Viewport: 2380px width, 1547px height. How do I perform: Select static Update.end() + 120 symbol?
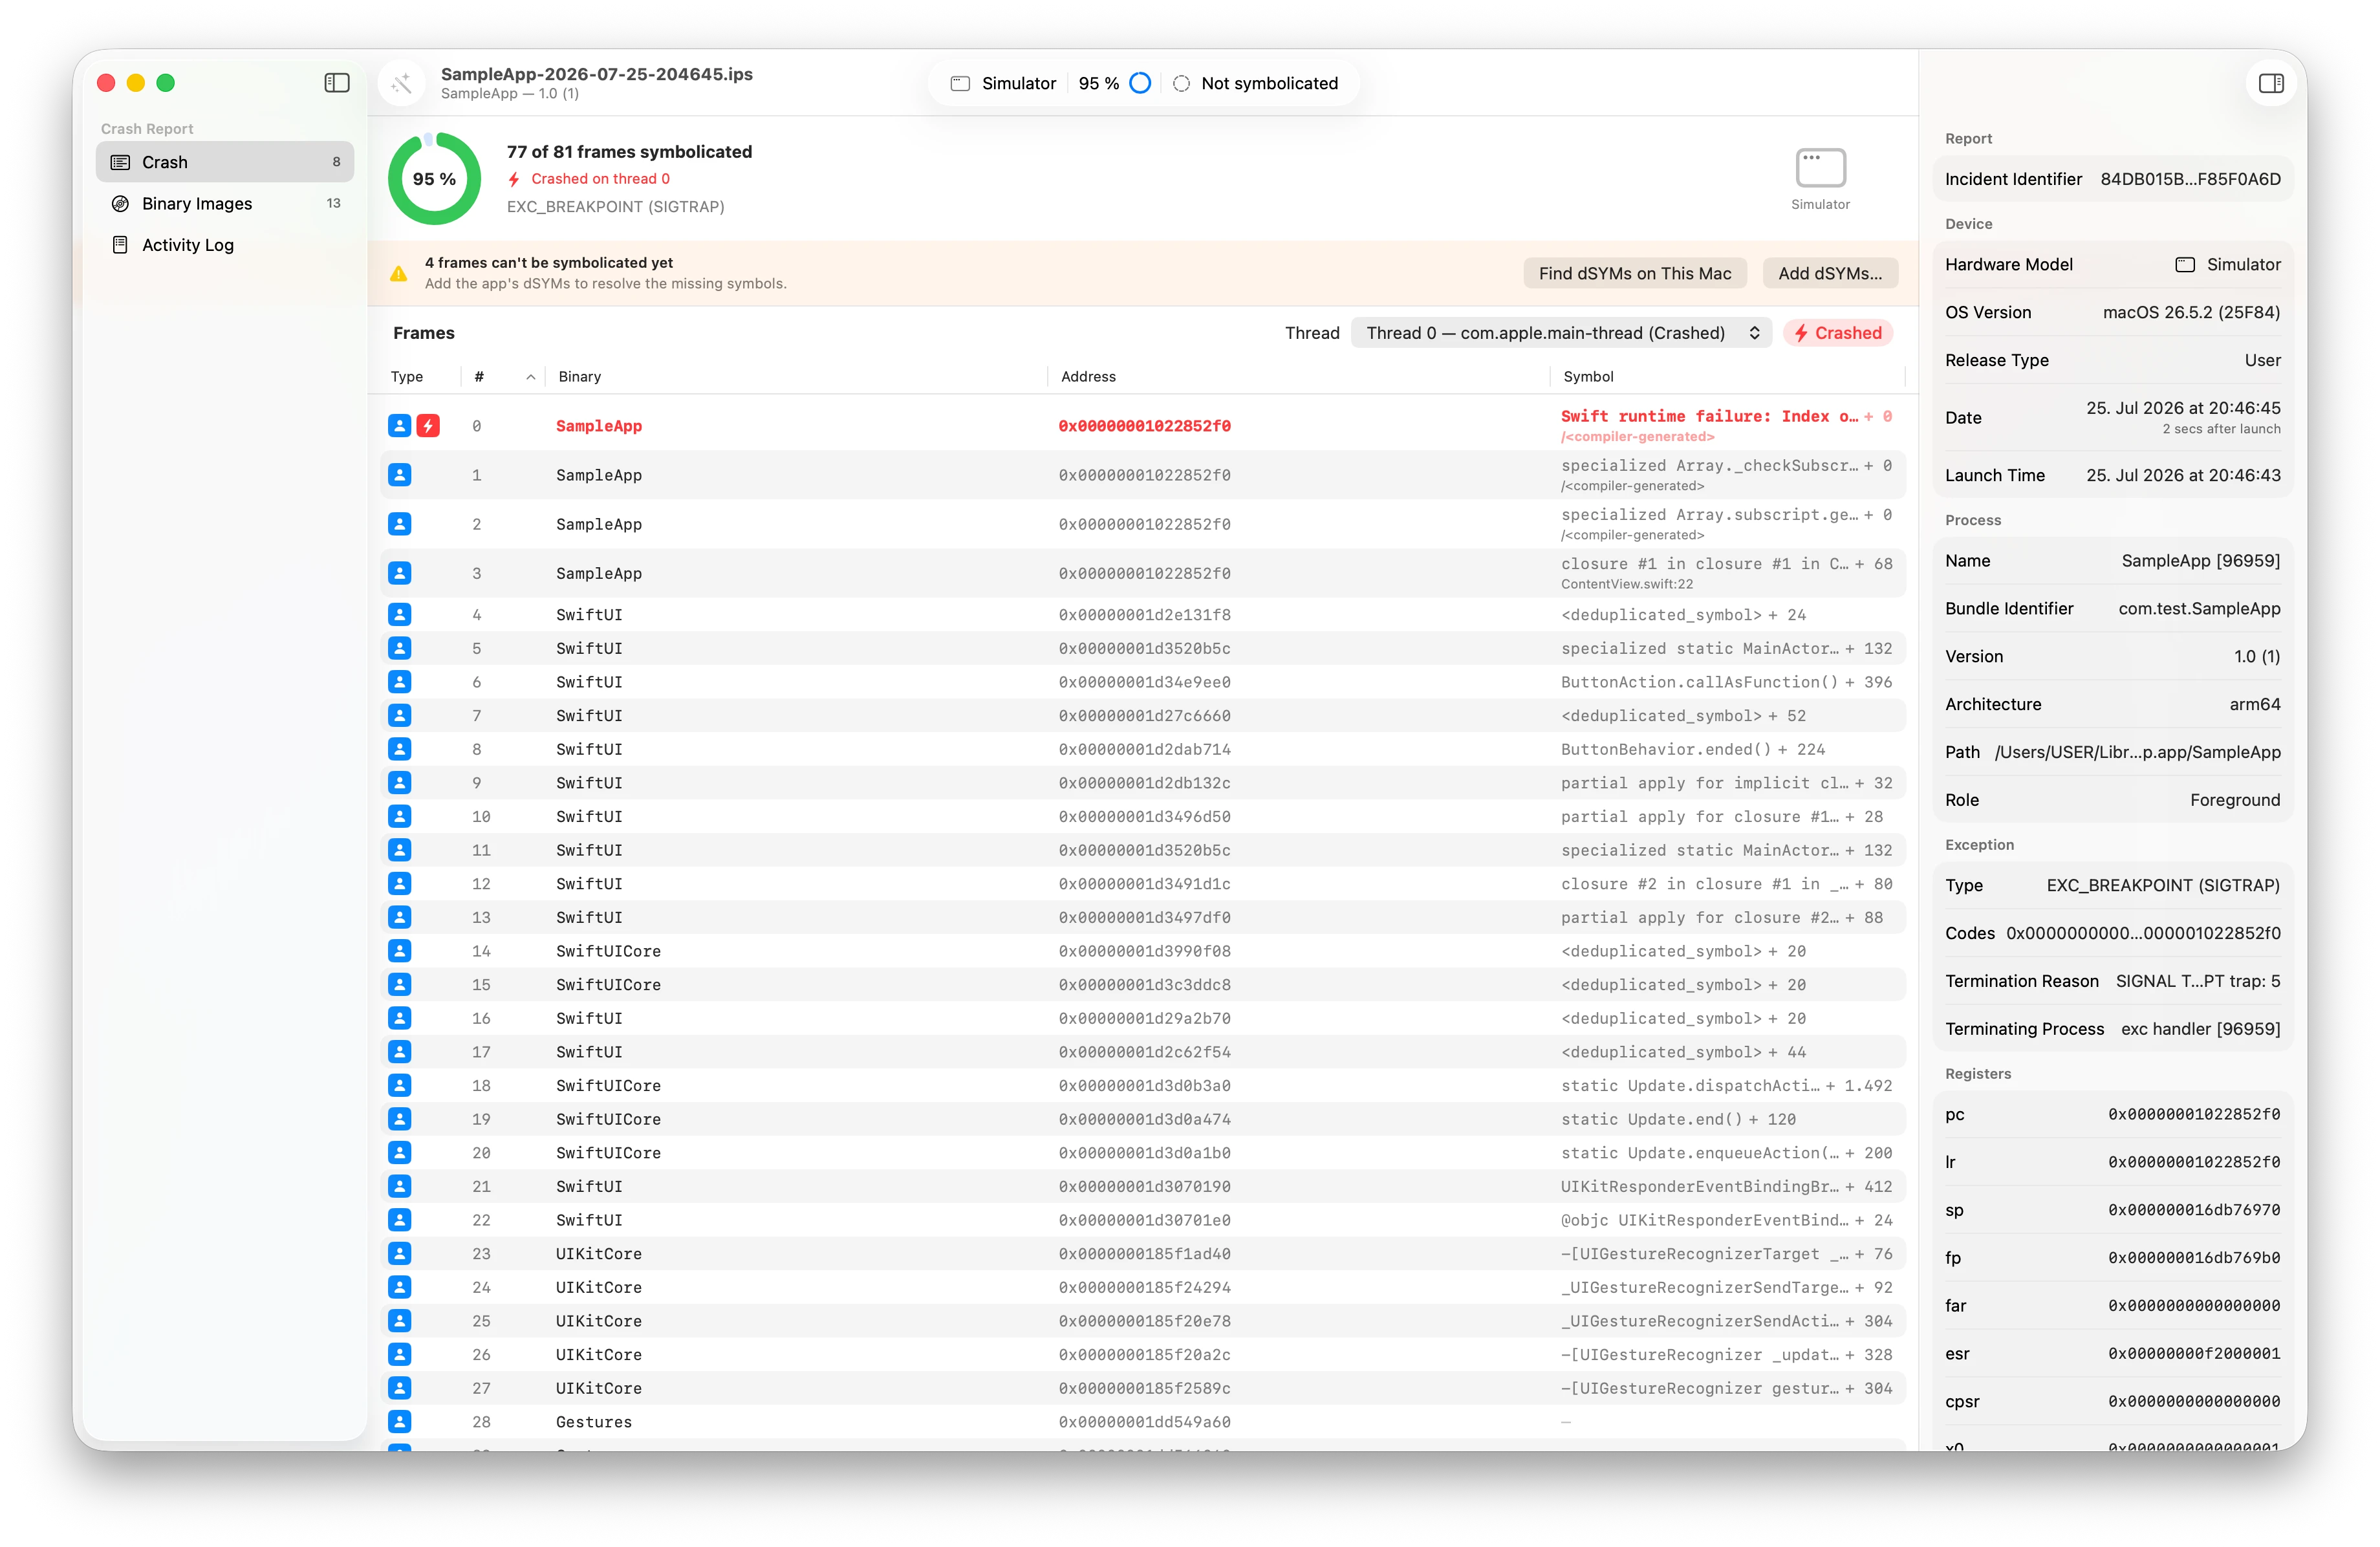coord(1678,1119)
